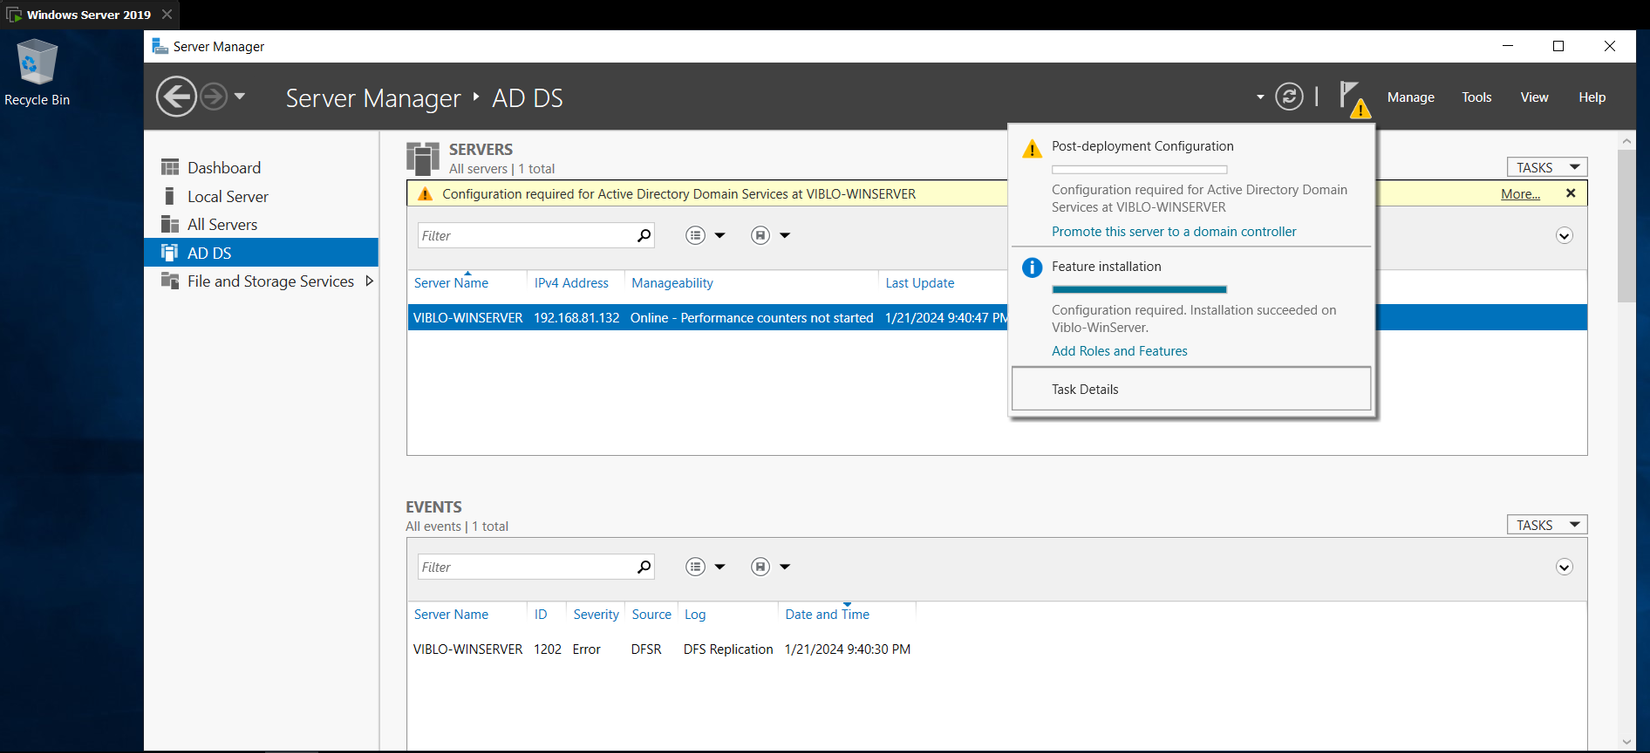
Task: Focus the Filter field in the Events section
Action: 526,567
